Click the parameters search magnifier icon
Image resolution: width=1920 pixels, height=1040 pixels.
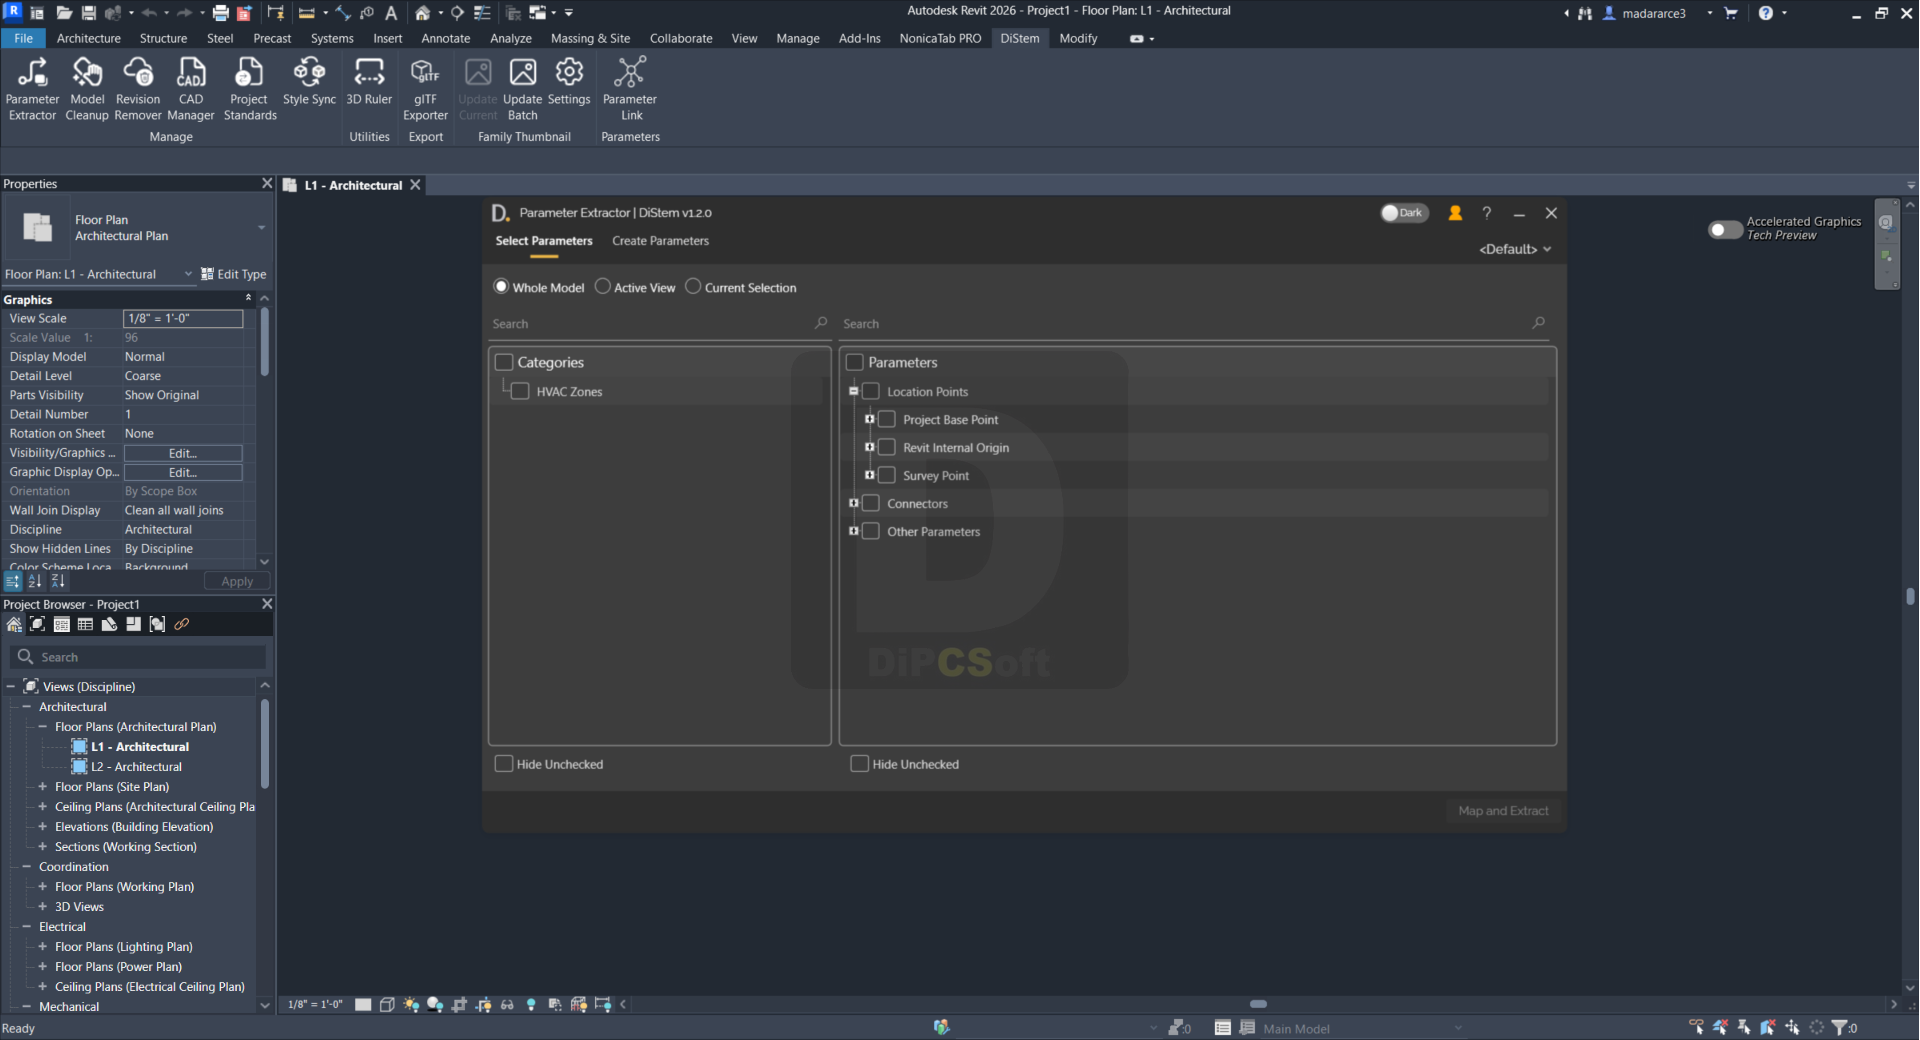(1539, 323)
